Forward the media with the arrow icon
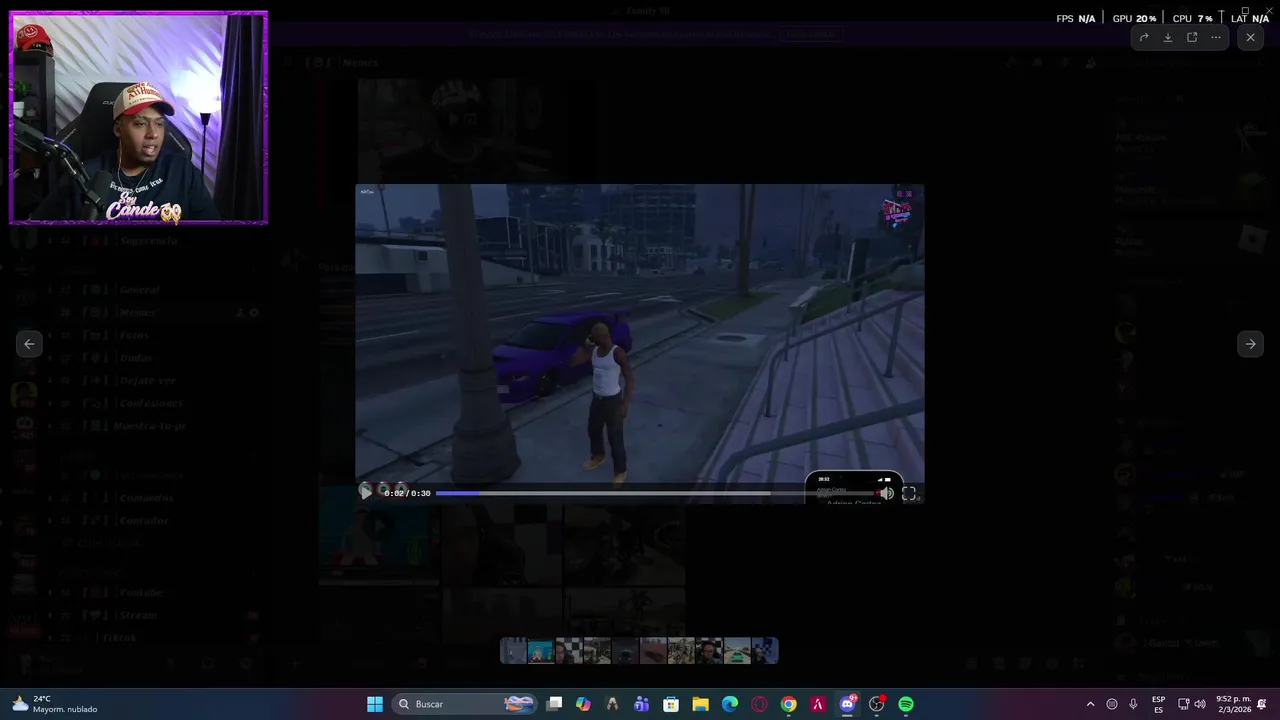Screen dimensions: 1280x720 (1144, 37)
